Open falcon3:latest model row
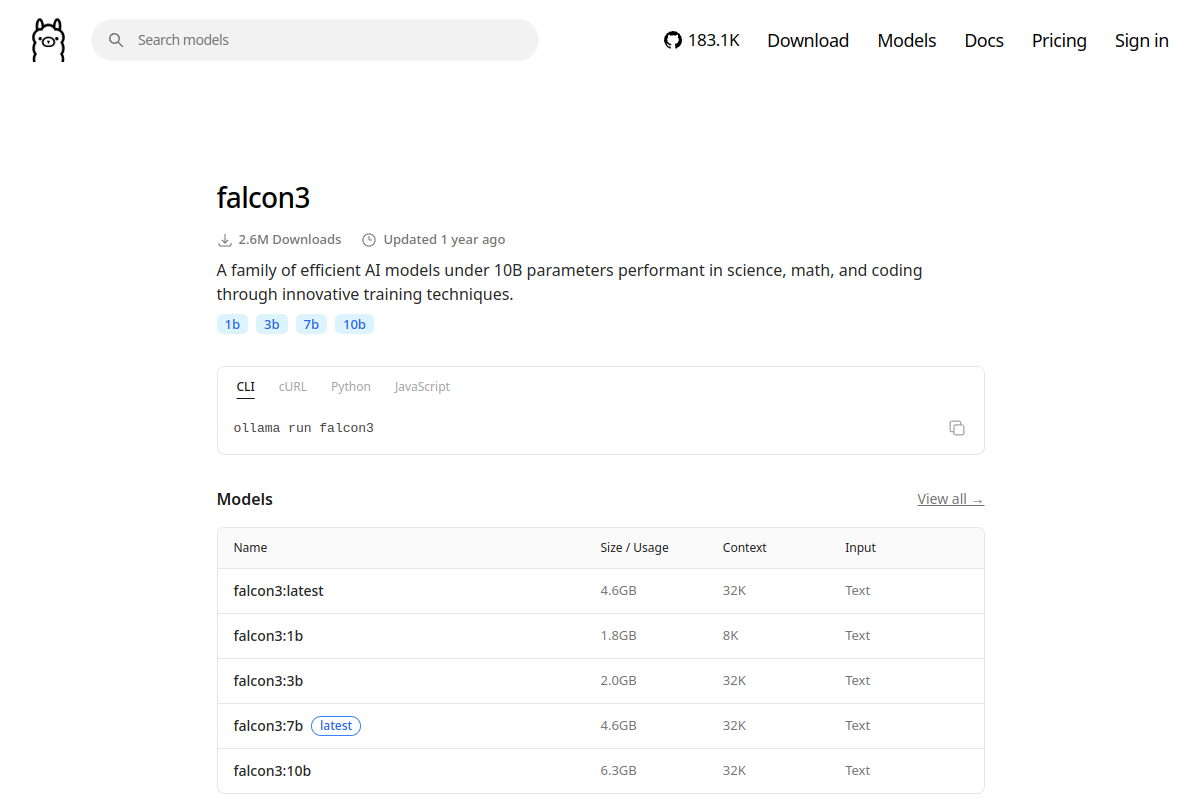This screenshot has height=800, width=1200. click(x=600, y=591)
